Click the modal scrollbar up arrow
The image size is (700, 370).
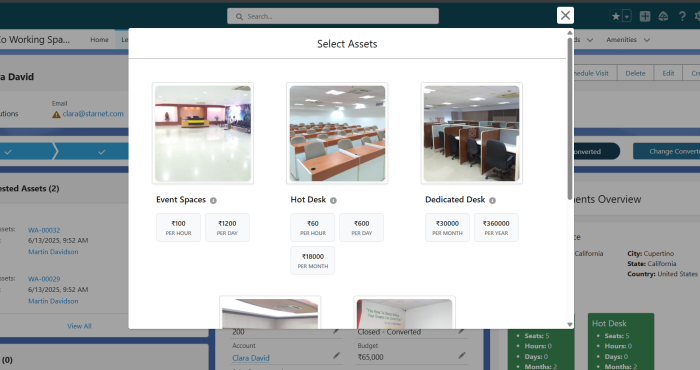coord(570,33)
